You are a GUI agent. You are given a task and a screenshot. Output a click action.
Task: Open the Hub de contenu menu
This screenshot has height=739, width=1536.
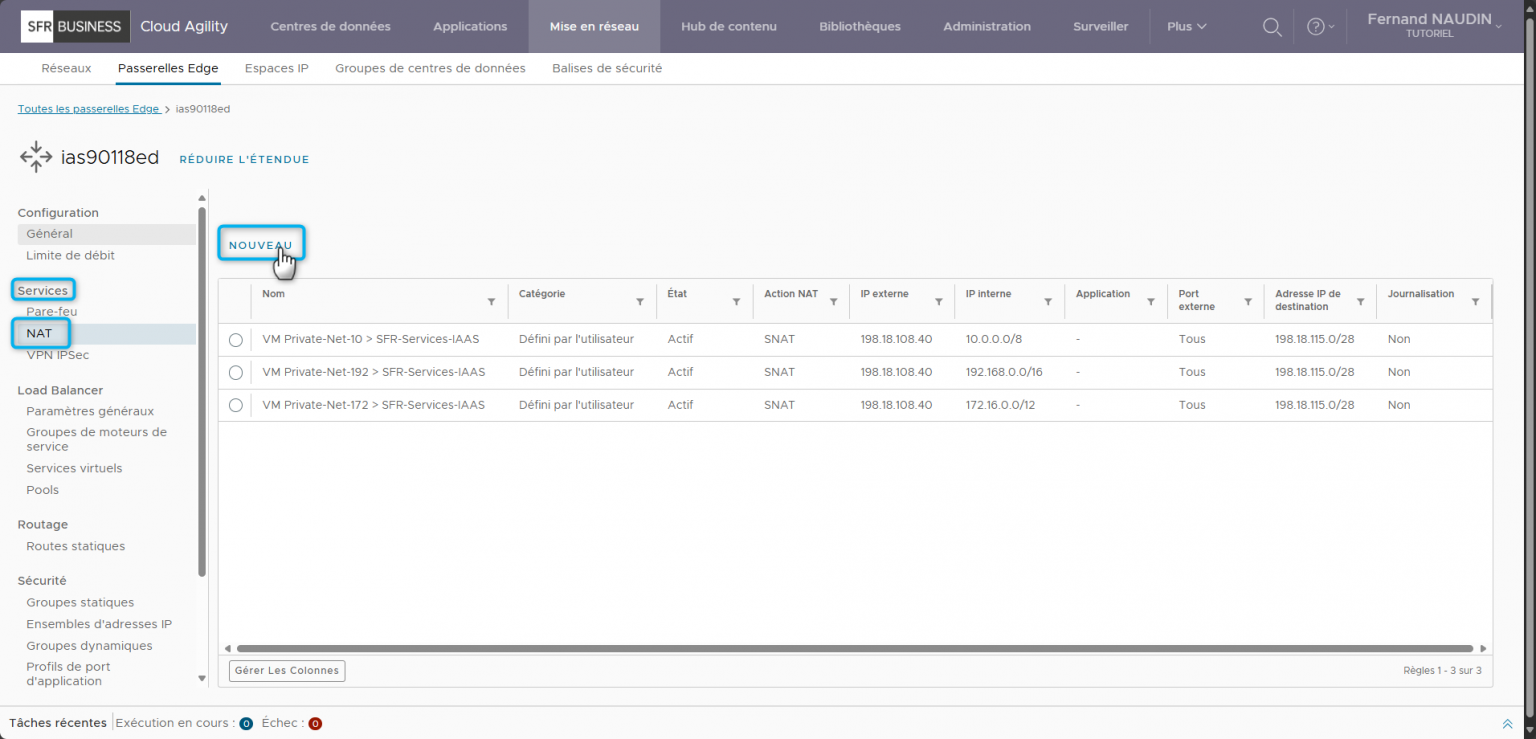(x=728, y=26)
